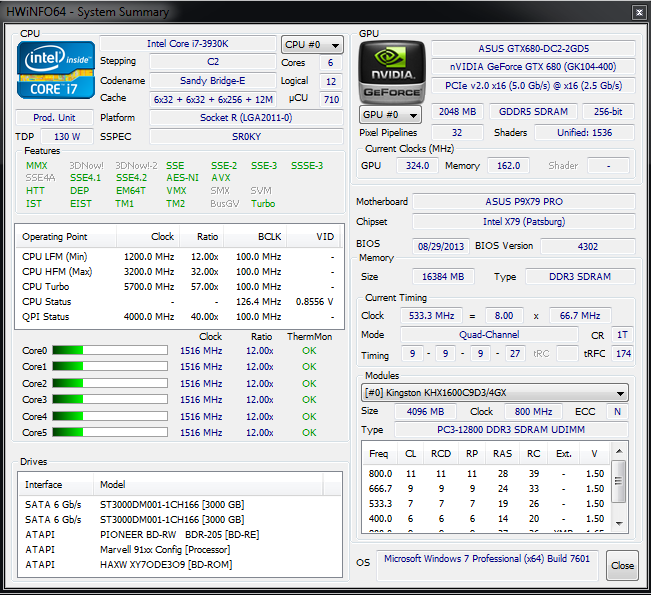651x595 pixels.
Task: Click the memory timings scrollbar up arrow
Action: coord(619,451)
